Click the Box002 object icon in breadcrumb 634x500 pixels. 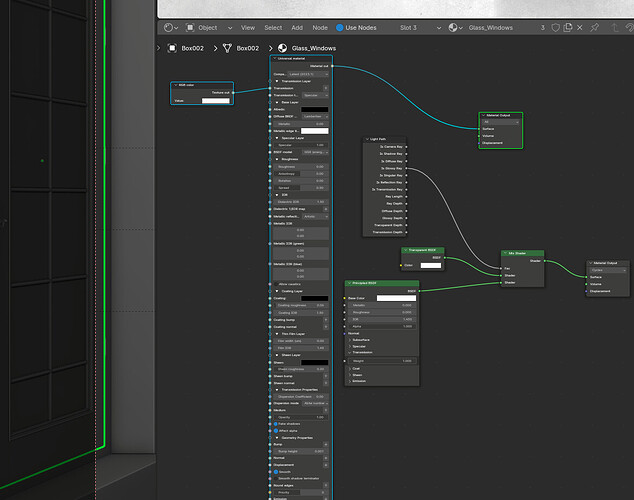coord(172,48)
